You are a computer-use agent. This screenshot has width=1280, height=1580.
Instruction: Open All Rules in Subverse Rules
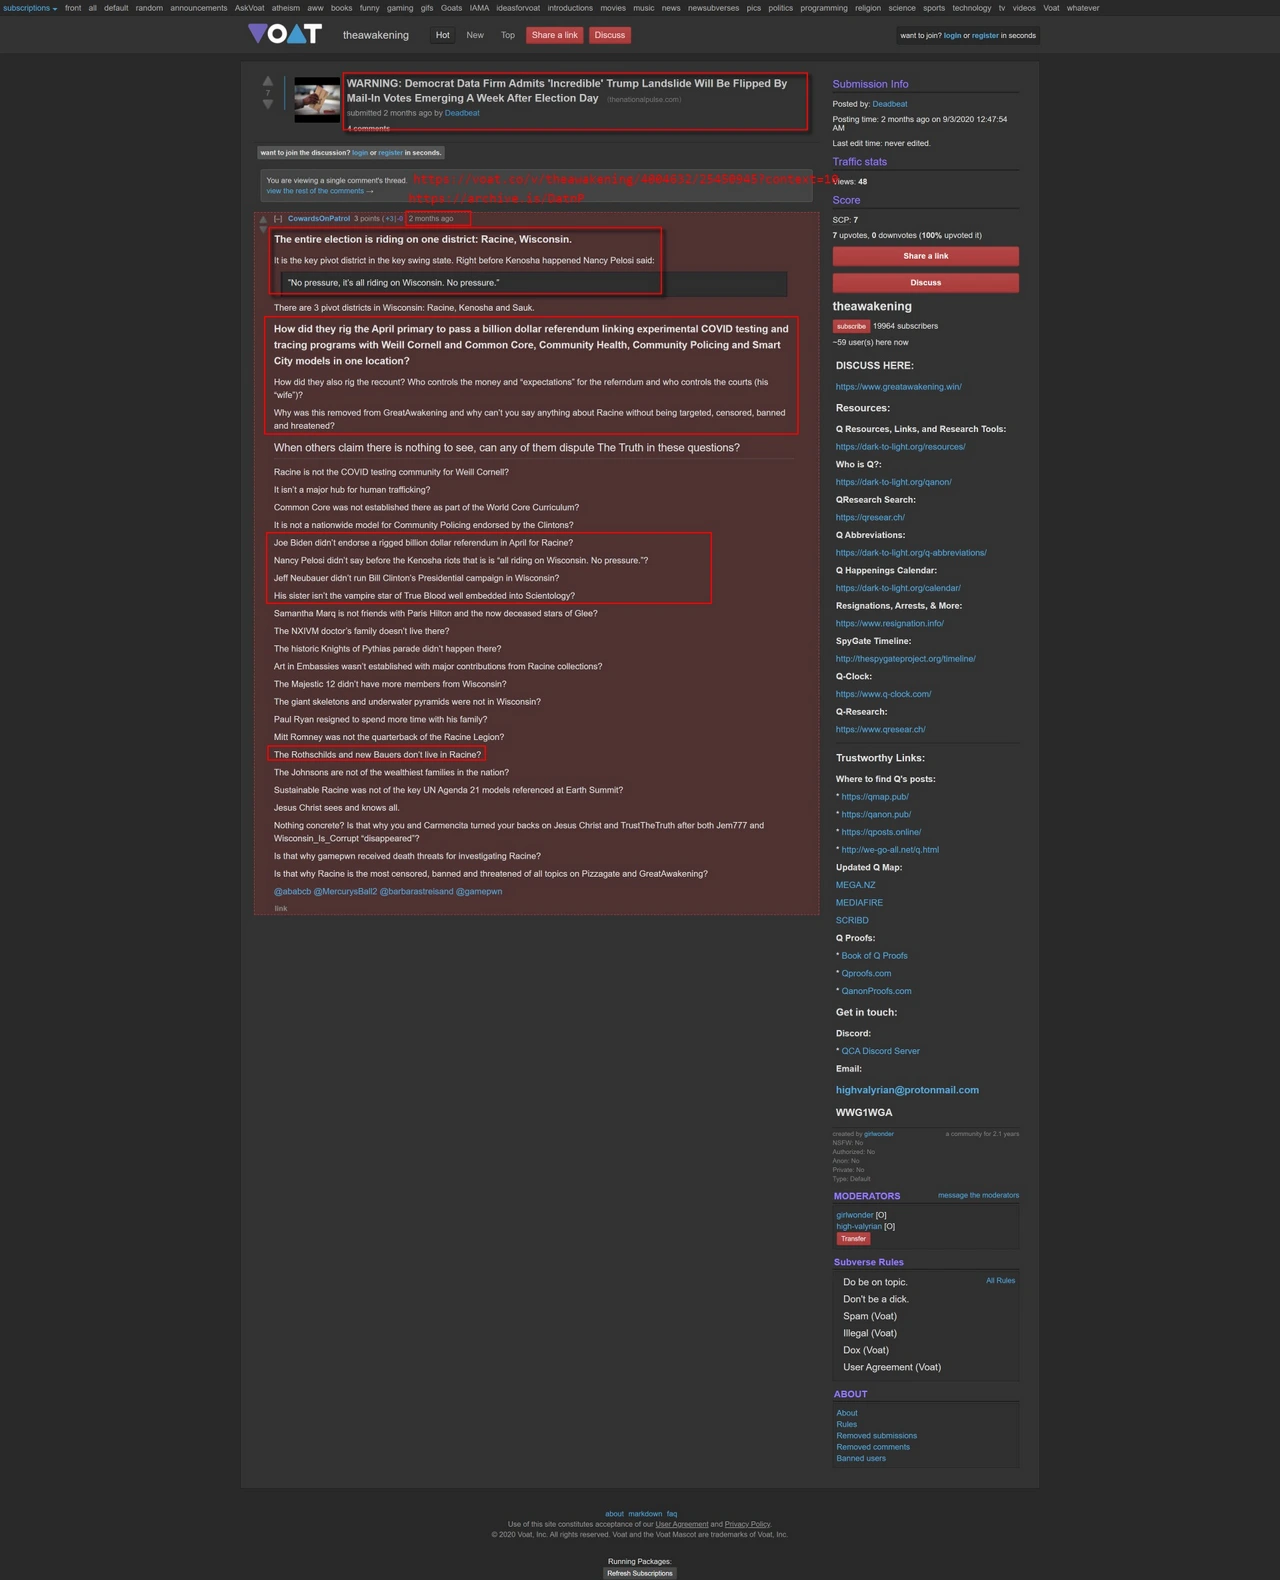(x=1001, y=1280)
